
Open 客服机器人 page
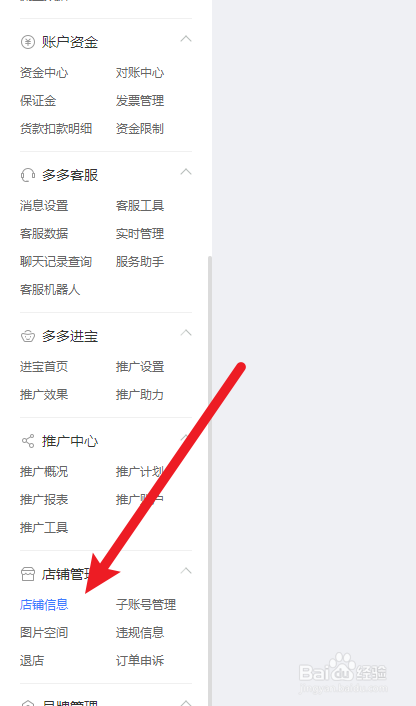[x=50, y=290]
